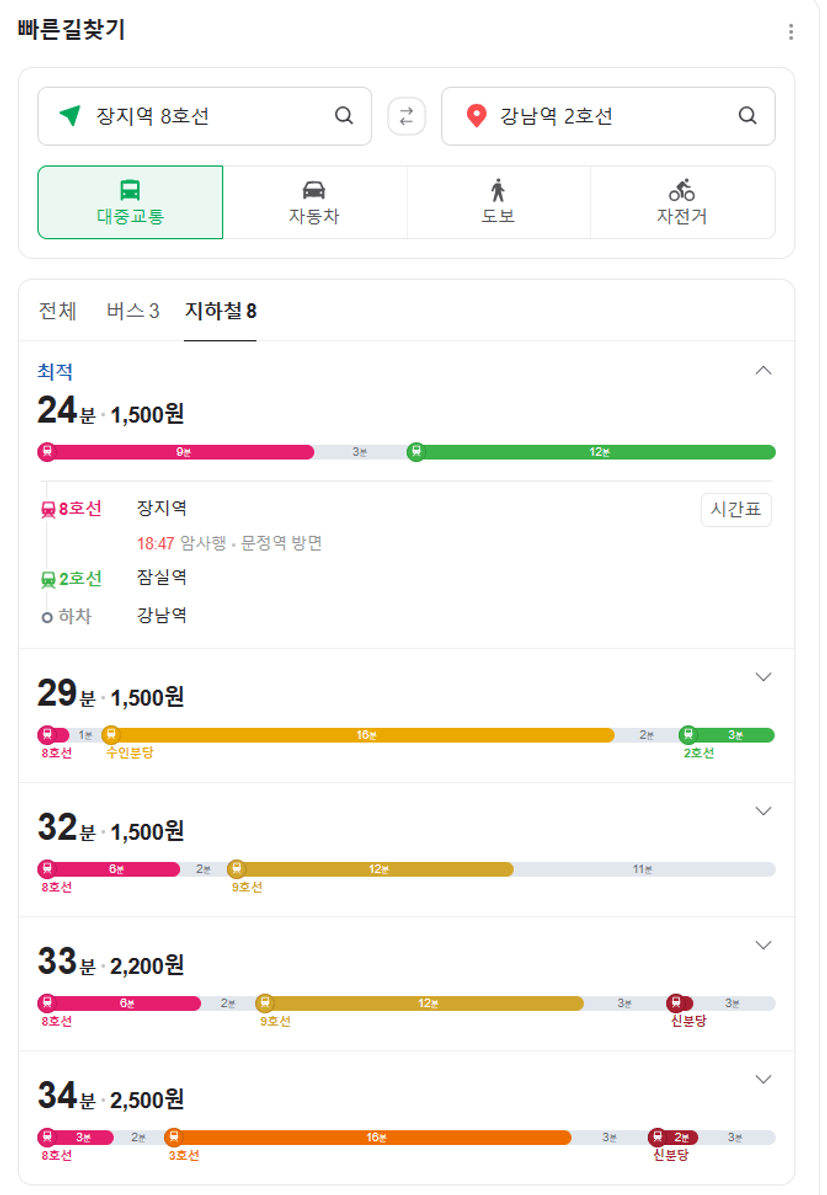Select the 대중교통 public transit mode
The height and width of the screenshot is (1195, 827).
coord(130,202)
